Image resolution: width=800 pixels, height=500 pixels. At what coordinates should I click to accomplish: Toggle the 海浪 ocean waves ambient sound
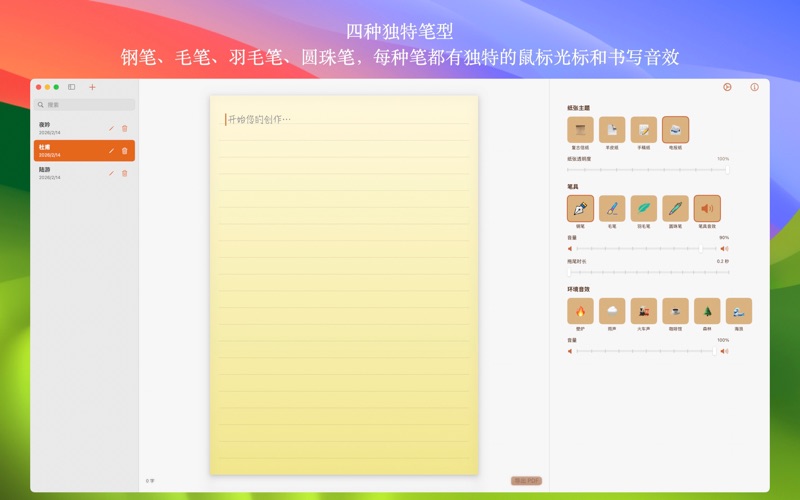738,311
